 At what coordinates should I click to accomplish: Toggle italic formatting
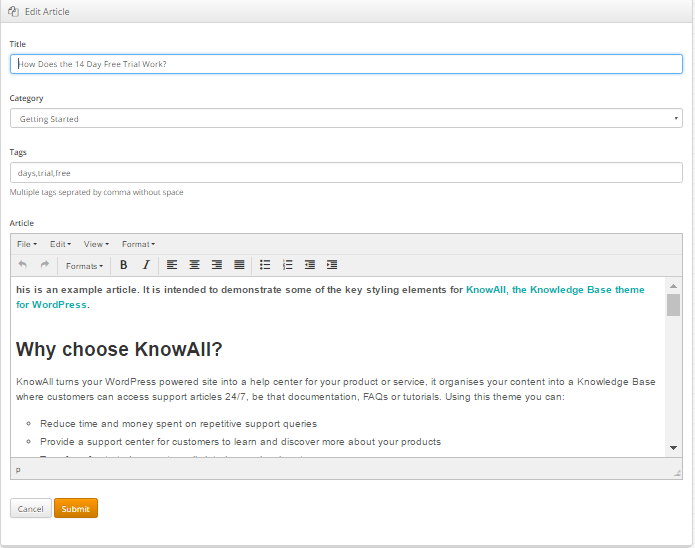146,265
